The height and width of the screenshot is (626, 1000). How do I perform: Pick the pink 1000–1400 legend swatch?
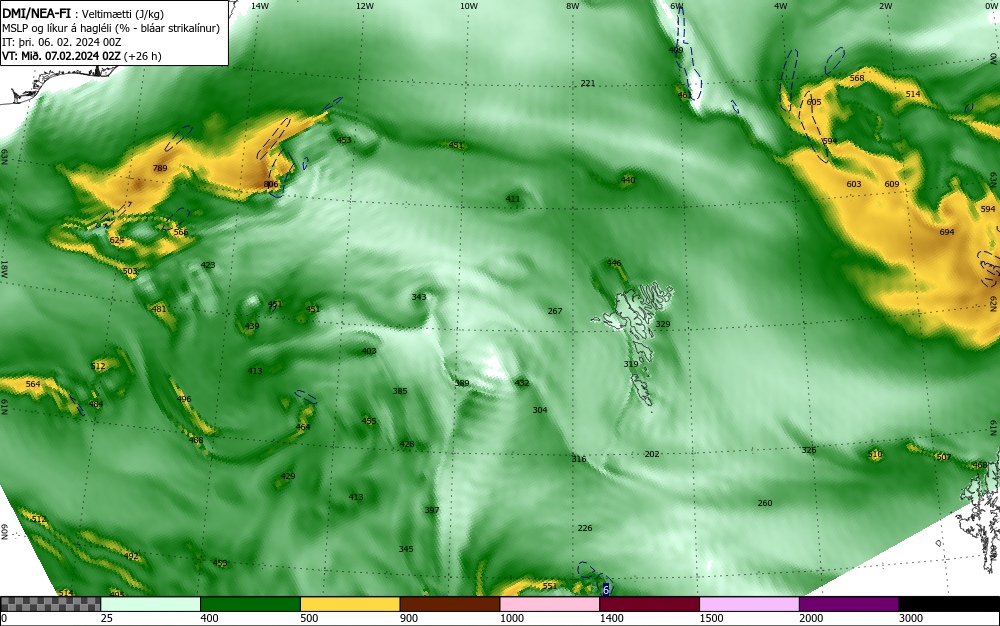[550, 604]
